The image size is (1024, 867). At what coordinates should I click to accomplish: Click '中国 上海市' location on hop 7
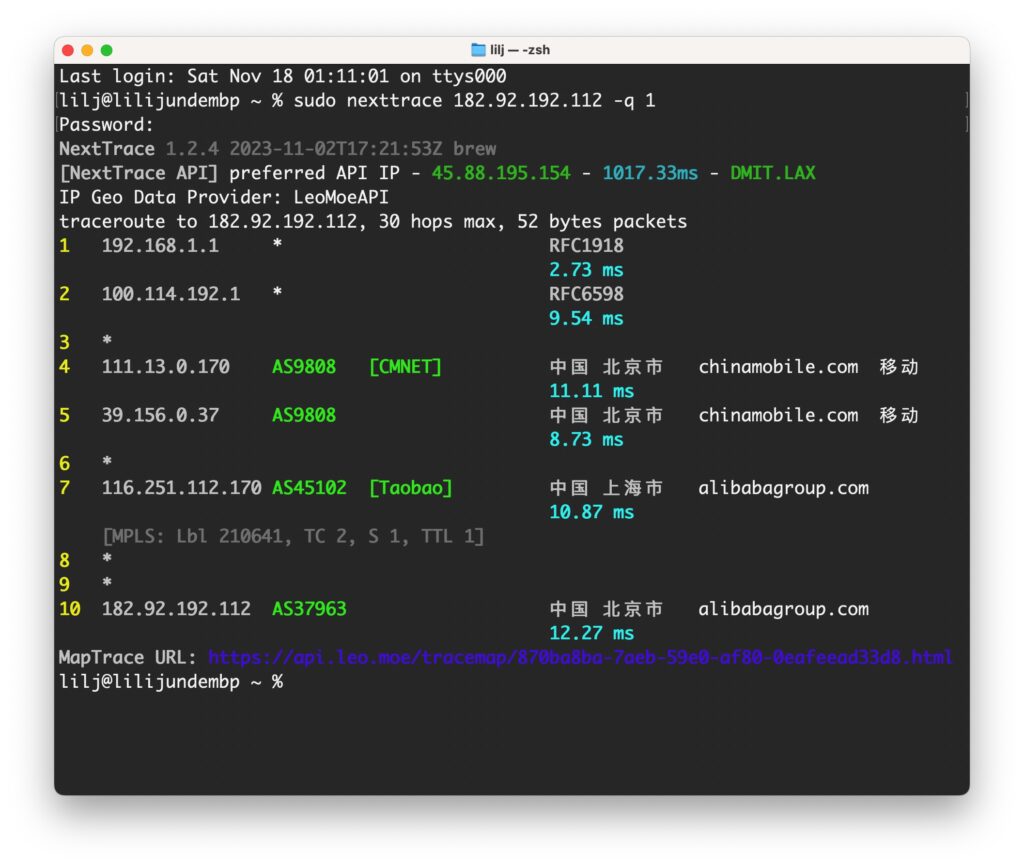pos(605,486)
